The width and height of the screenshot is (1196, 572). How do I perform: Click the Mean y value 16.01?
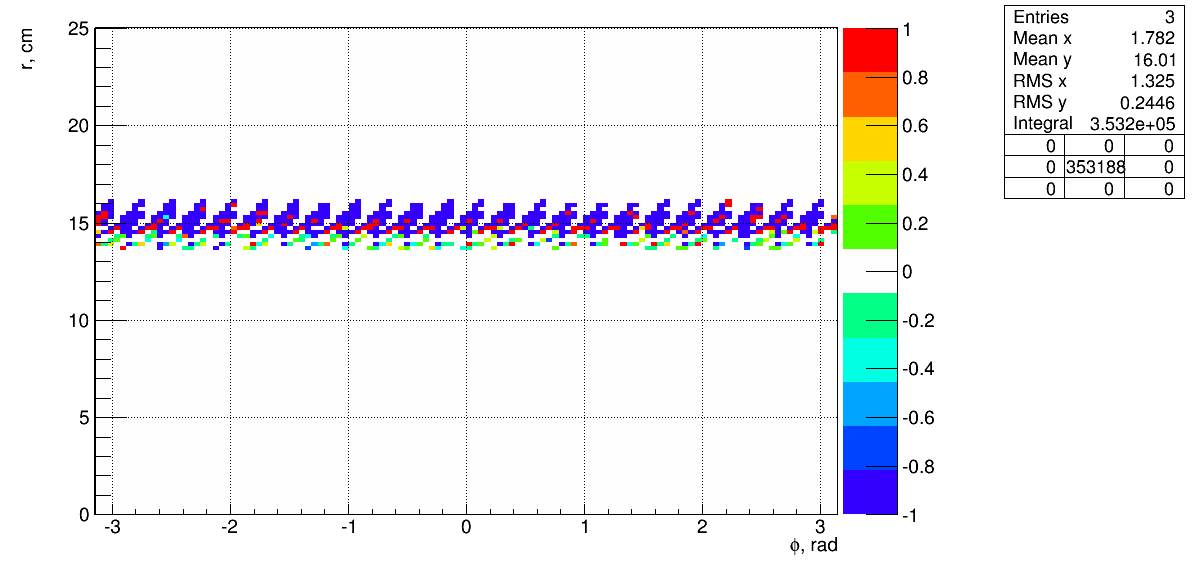(1155, 59)
